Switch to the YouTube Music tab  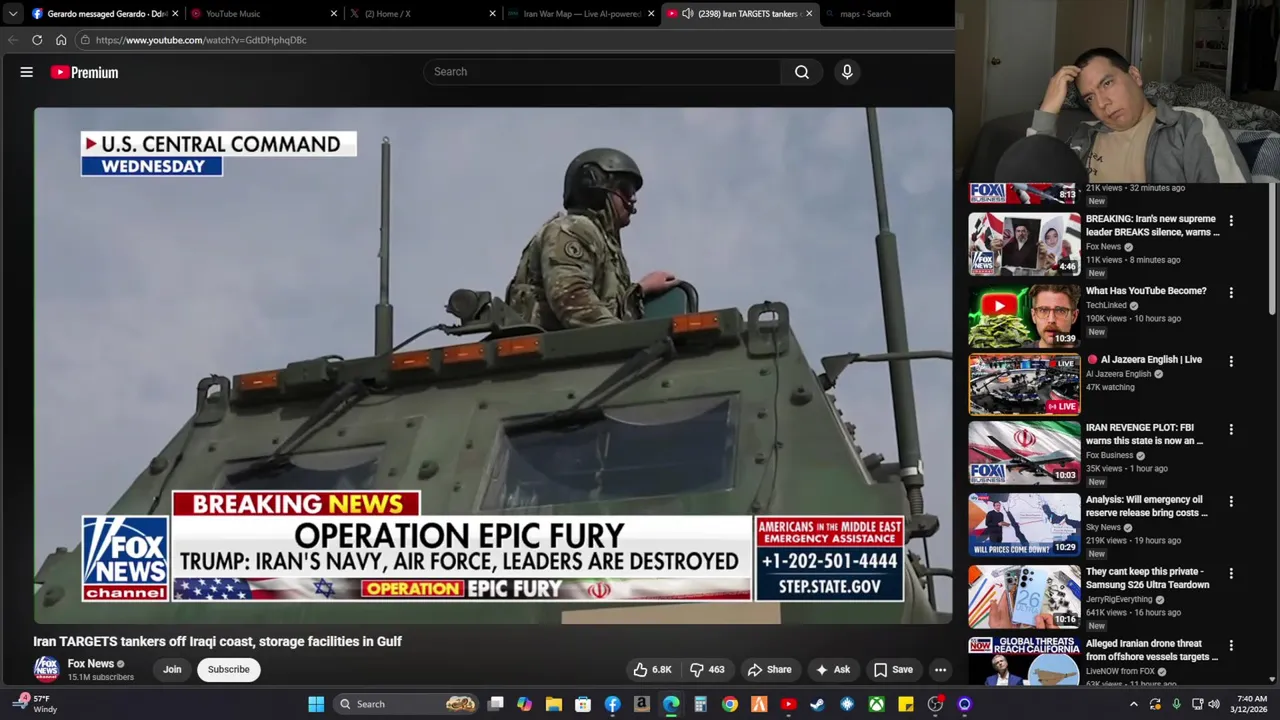coord(262,14)
